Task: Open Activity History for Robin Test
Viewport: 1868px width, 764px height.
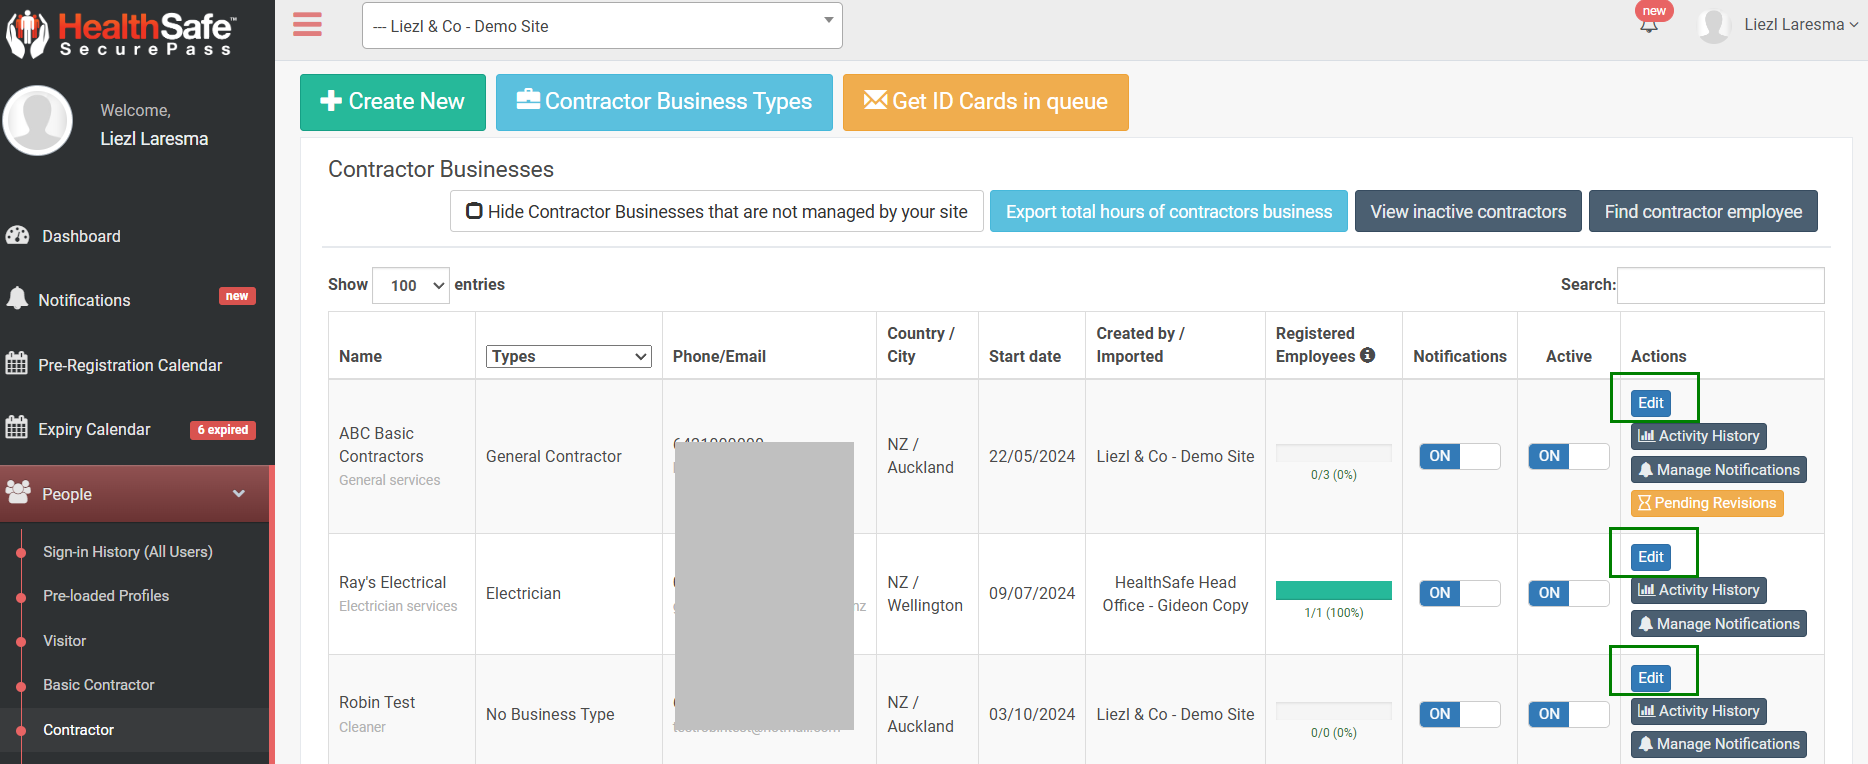Action: point(1699,711)
